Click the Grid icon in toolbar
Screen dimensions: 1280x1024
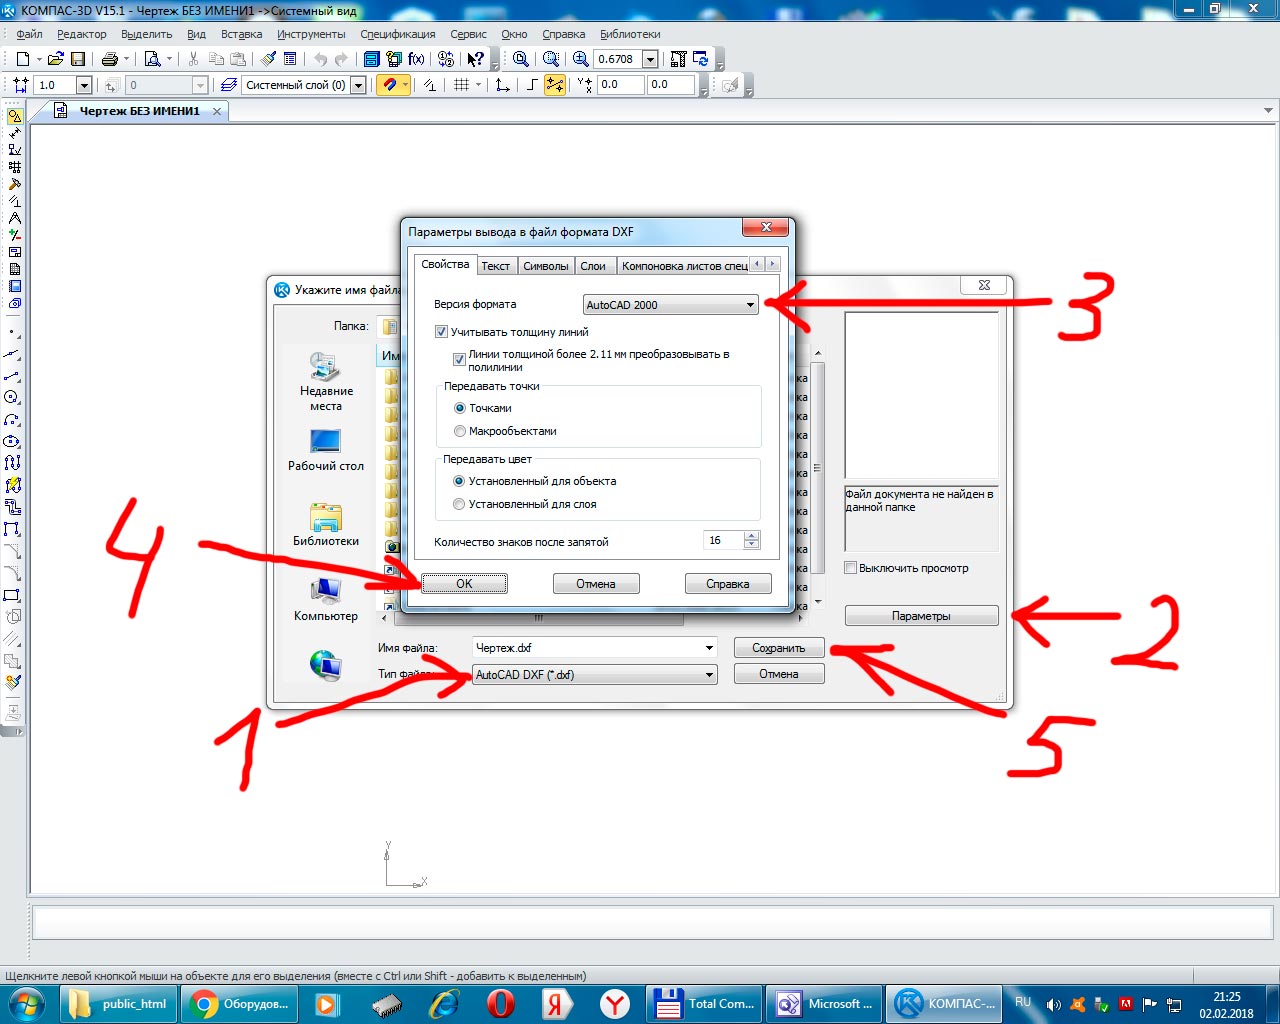pyautogui.click(x=461, y=85)
